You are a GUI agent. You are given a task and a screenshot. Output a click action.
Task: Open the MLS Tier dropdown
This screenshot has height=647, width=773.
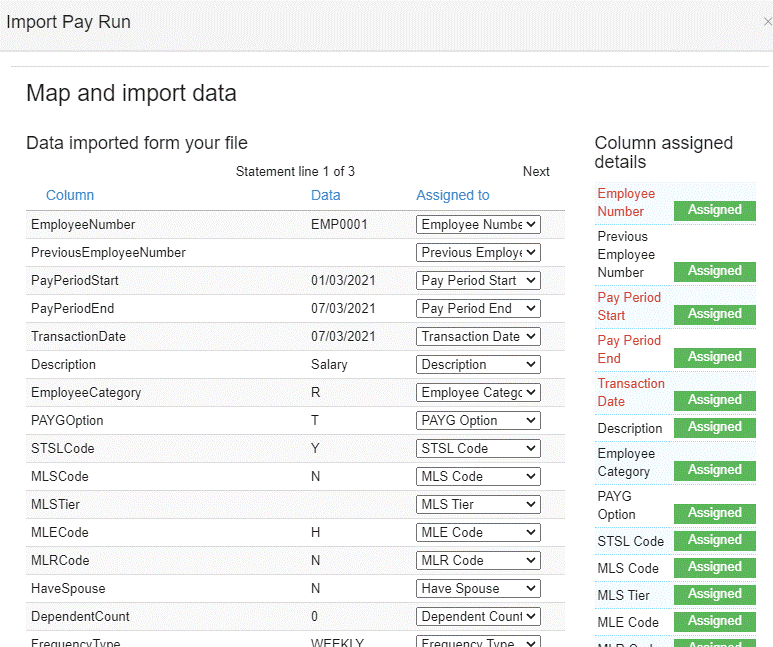click(478, 504)
